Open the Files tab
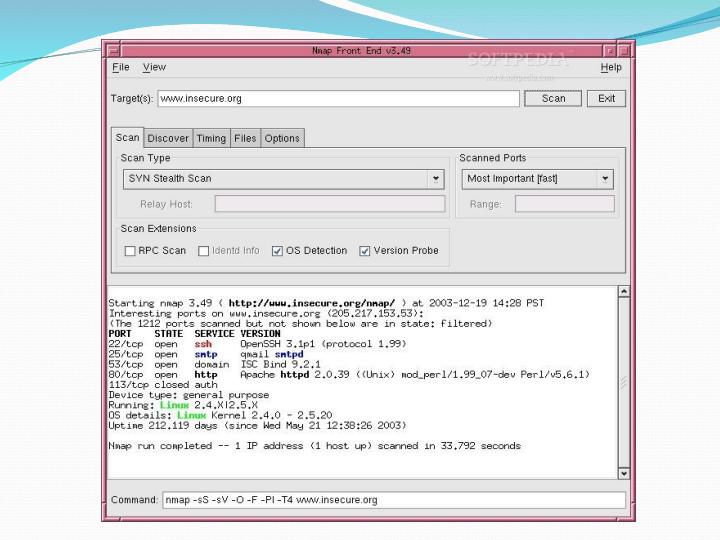Screen dimensions: 720x540 tap(245, 138)
